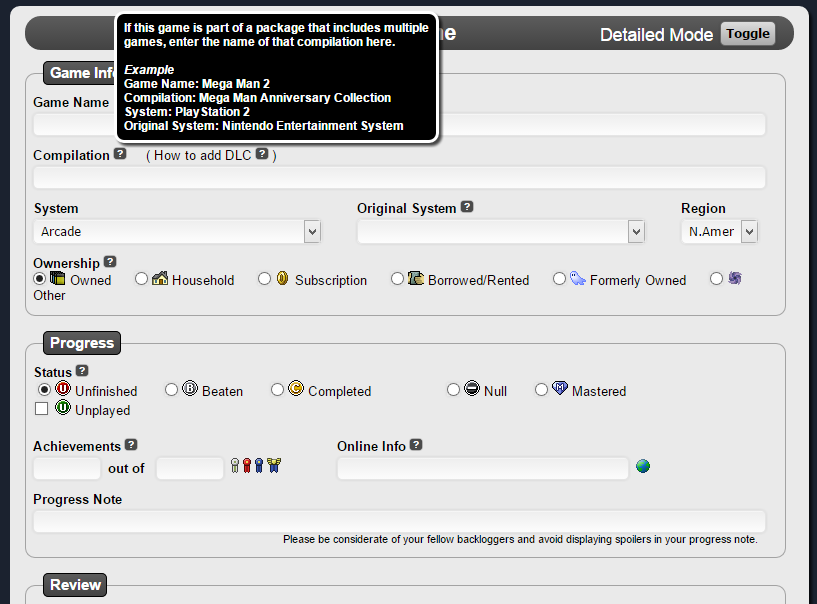Click the Formerly Owned ghost icon
This screenshot has width=817, height=604.
(577, 278)
